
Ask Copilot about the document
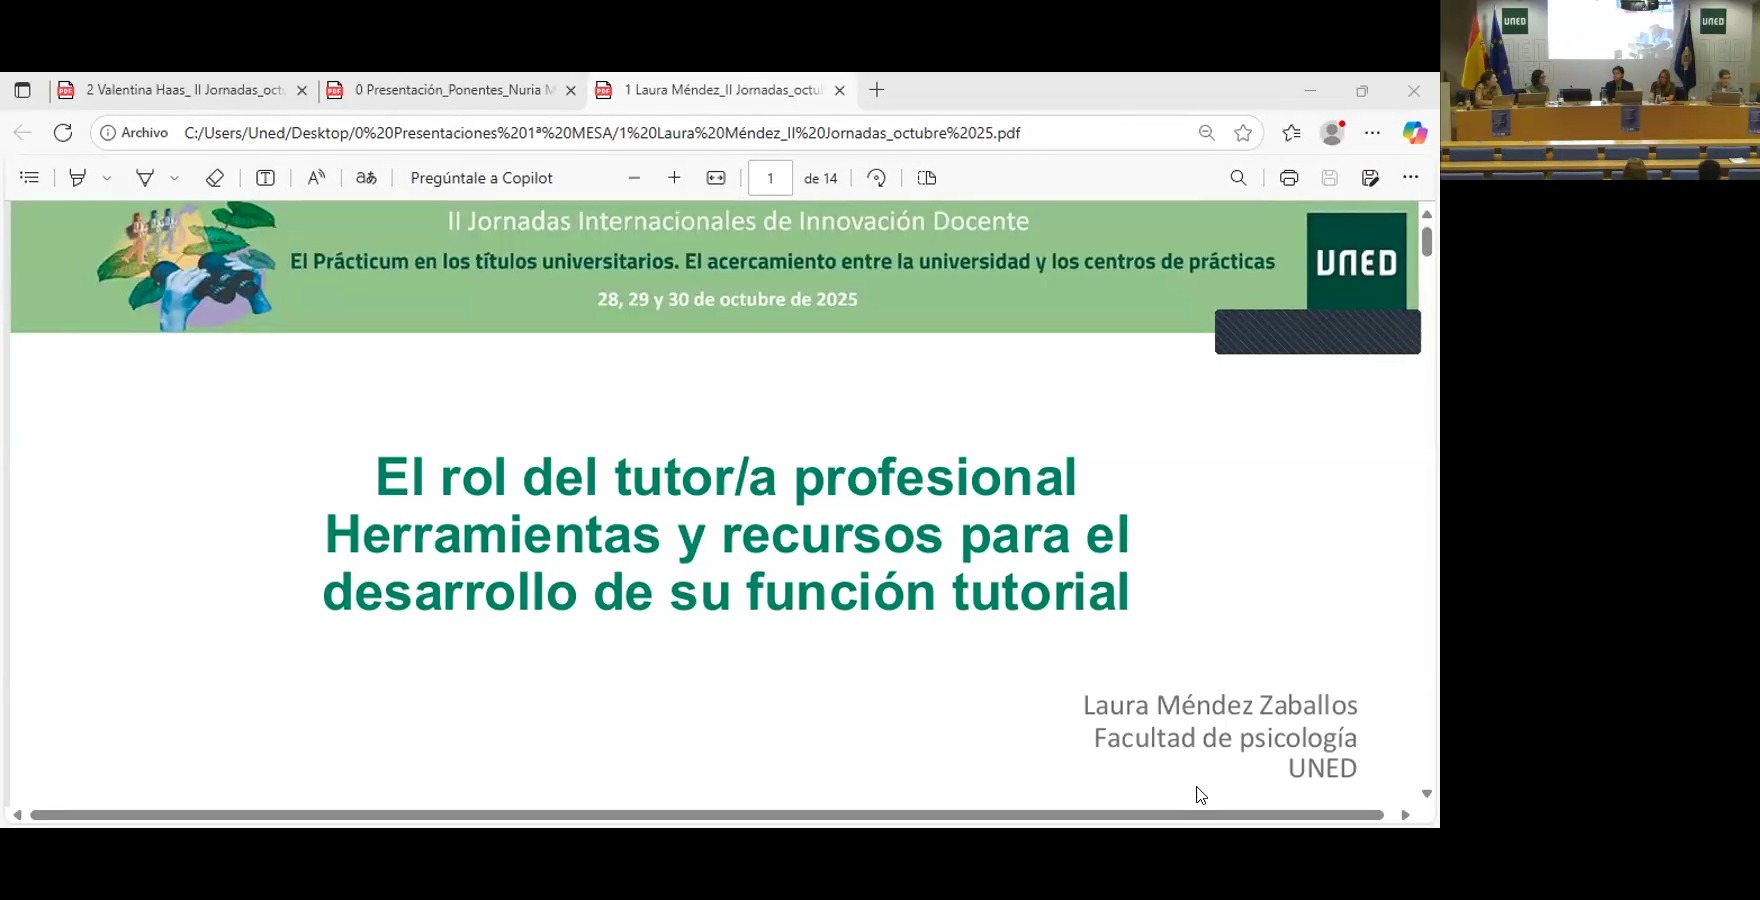(481, 177)
